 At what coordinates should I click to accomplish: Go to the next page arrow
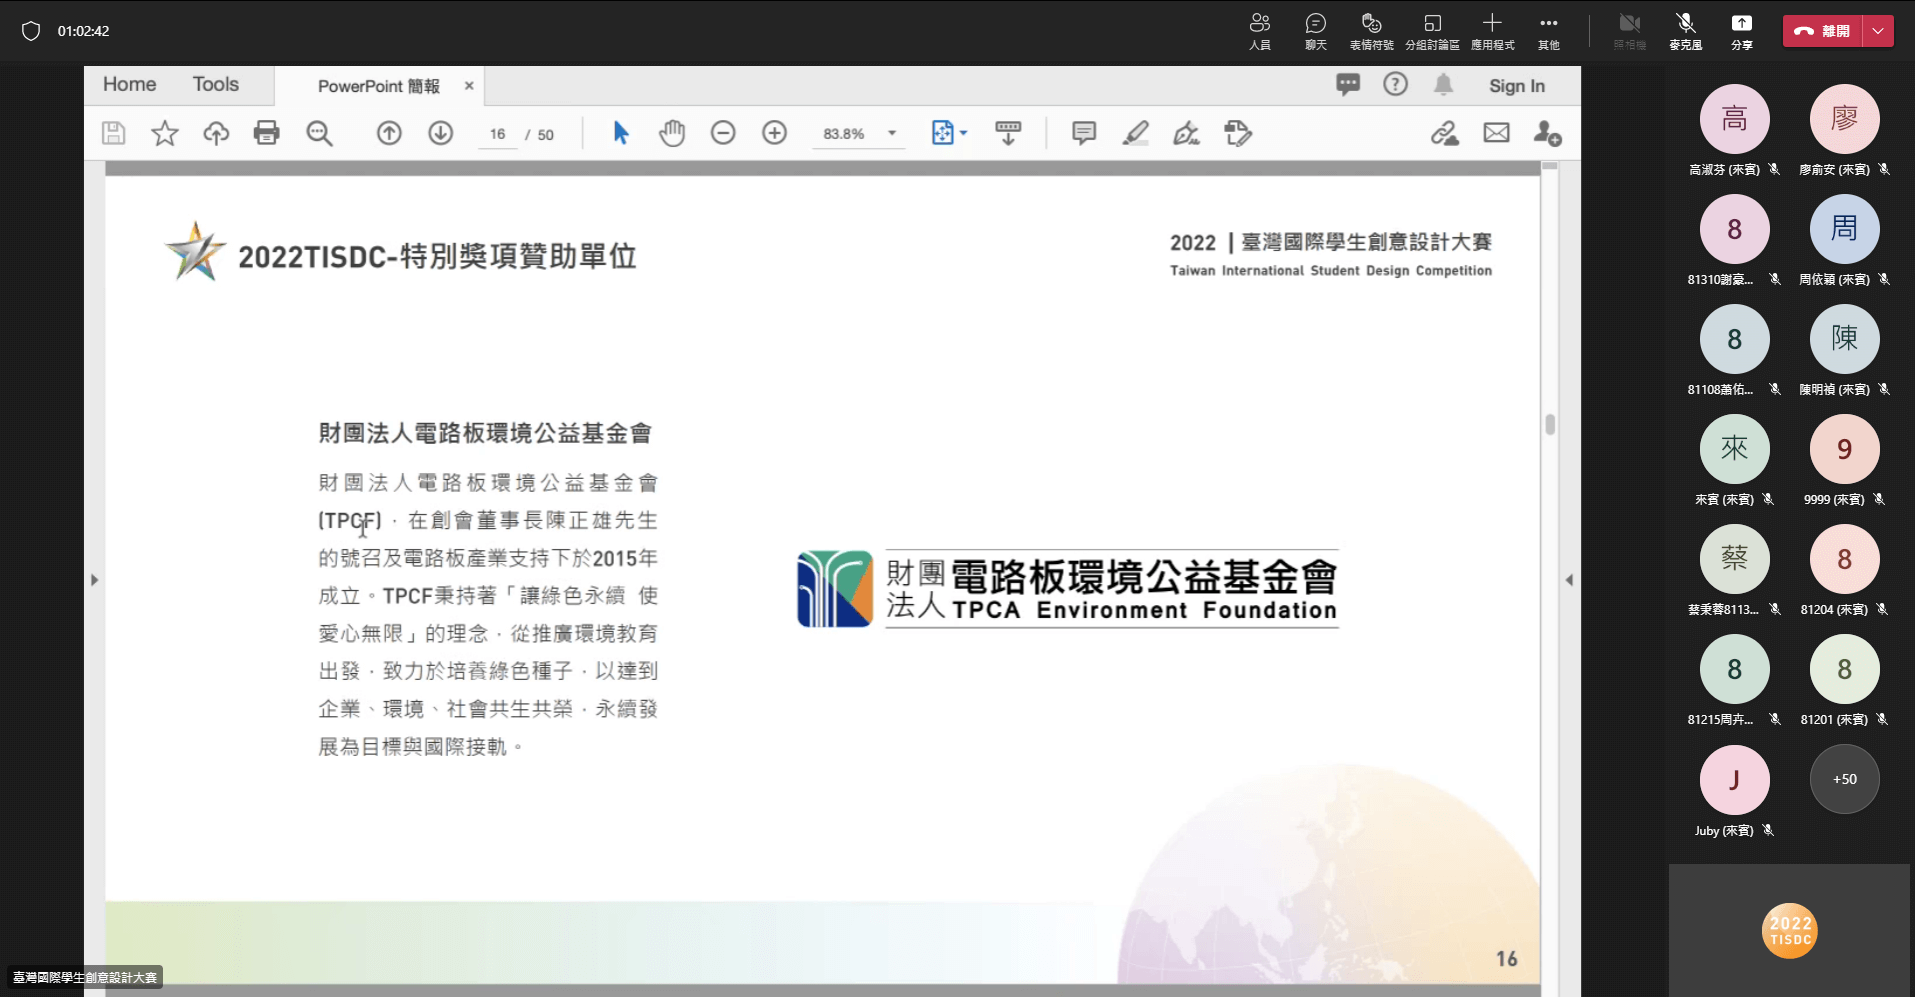(x=440, y=133)
